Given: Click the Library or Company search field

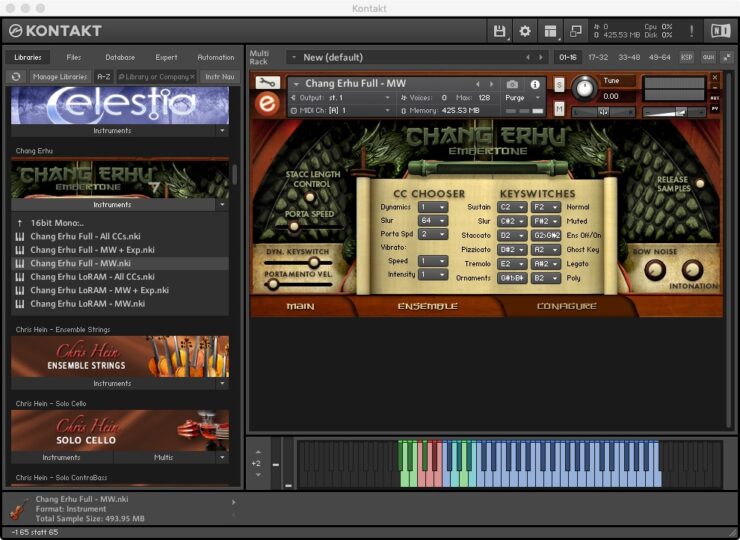Looking at the screenshot, I should pyautogui.click(x=156, y=76).
